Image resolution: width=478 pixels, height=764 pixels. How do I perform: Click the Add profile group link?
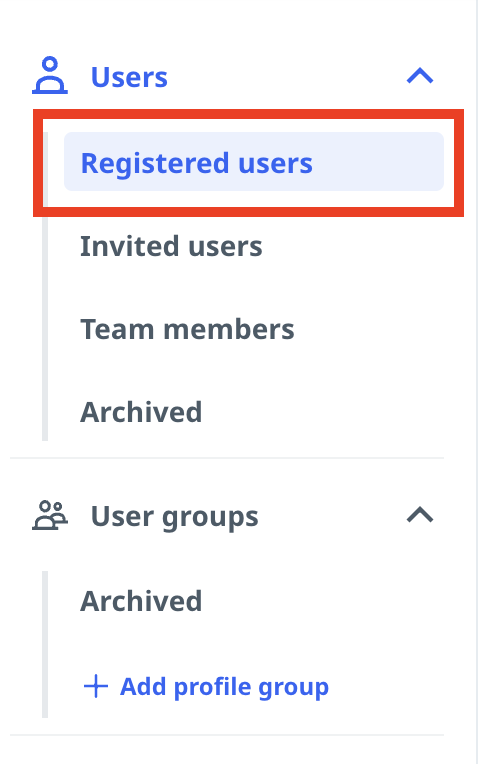pos(224,687)
